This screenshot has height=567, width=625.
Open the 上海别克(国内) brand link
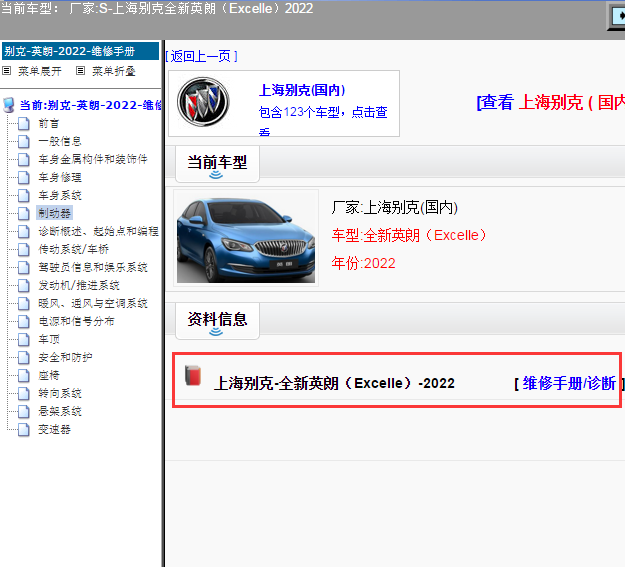tap(302, 90)
